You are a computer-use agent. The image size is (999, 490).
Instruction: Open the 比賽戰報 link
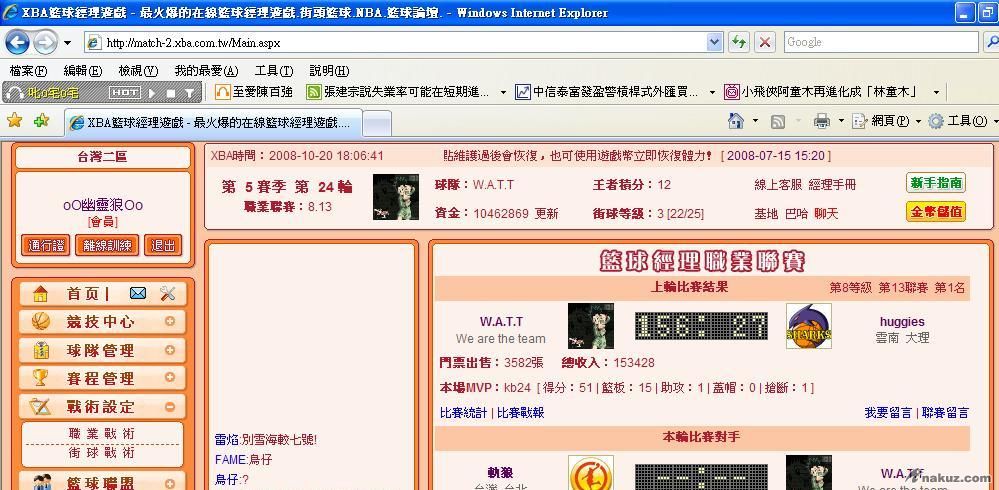pos(521,413)
